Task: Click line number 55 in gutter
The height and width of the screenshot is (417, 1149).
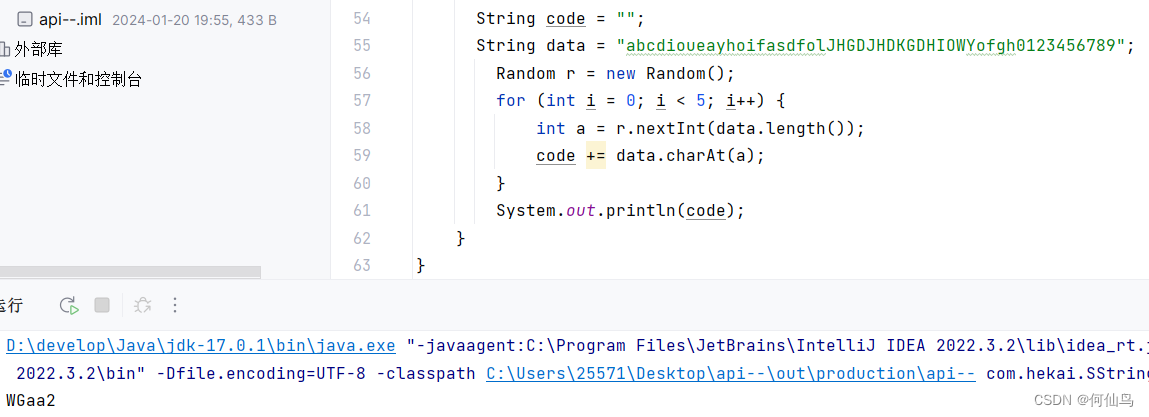Action: (x=362, y=46)
